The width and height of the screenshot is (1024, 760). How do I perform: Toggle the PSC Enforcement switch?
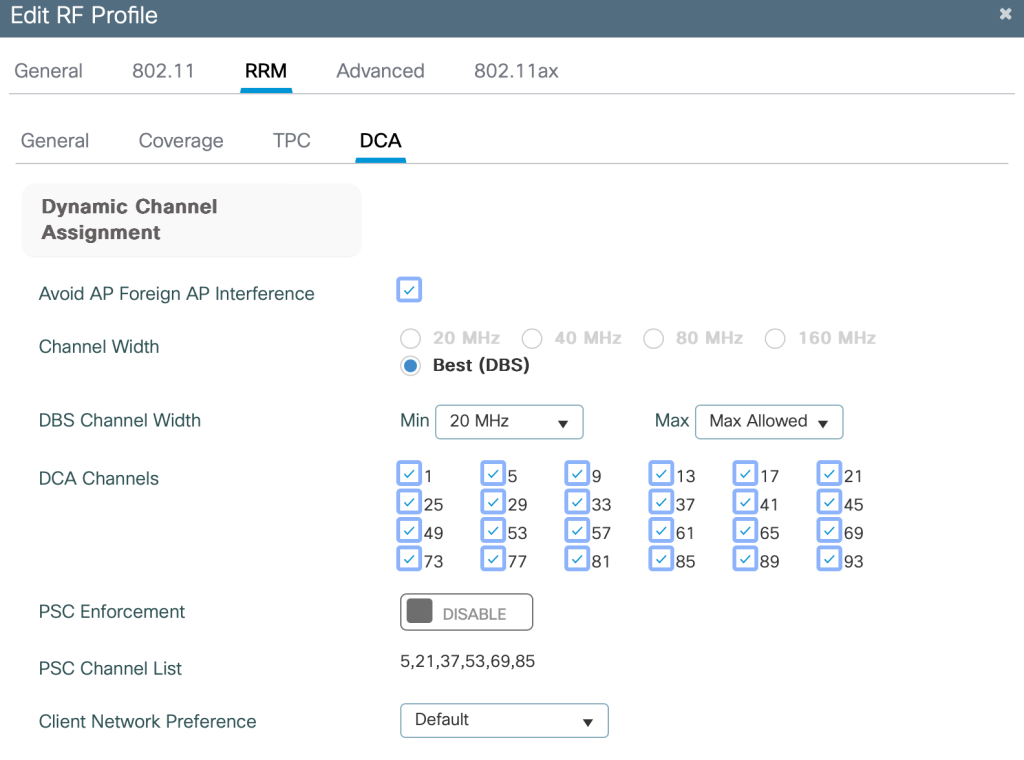pos(466,612)
